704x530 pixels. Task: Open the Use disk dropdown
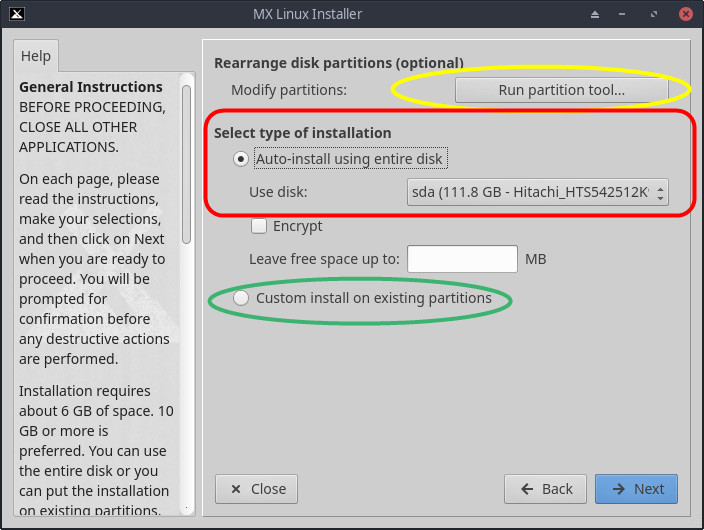(537, 192)
